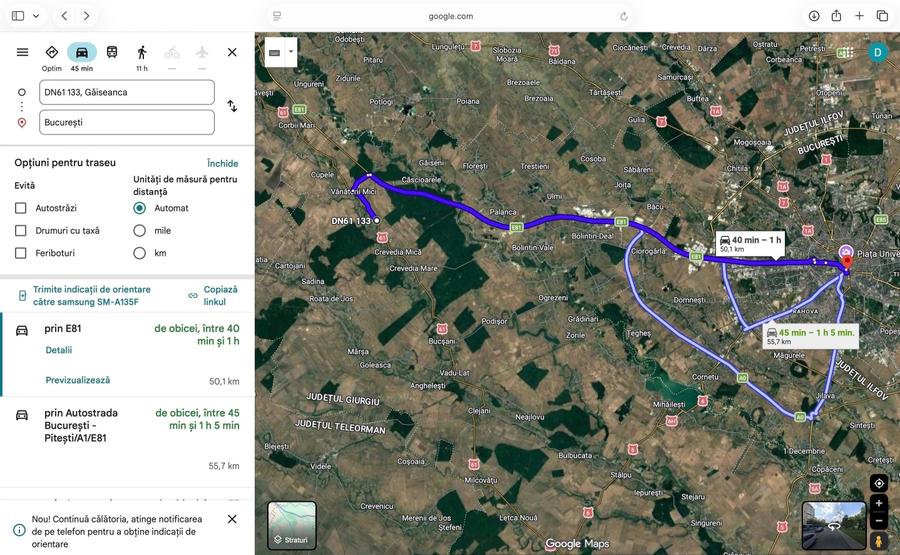Select km as the distance unit
This screenshot has height=555, width=900.
pyautogui.click(x=139, y=253)
